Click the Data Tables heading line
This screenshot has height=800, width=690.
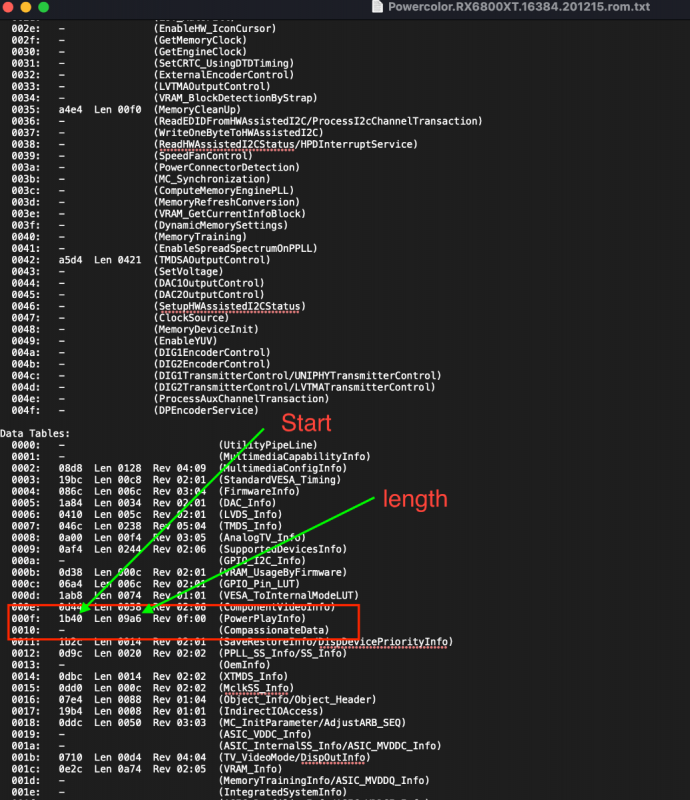pyautogui.click(x=35, y=433)
